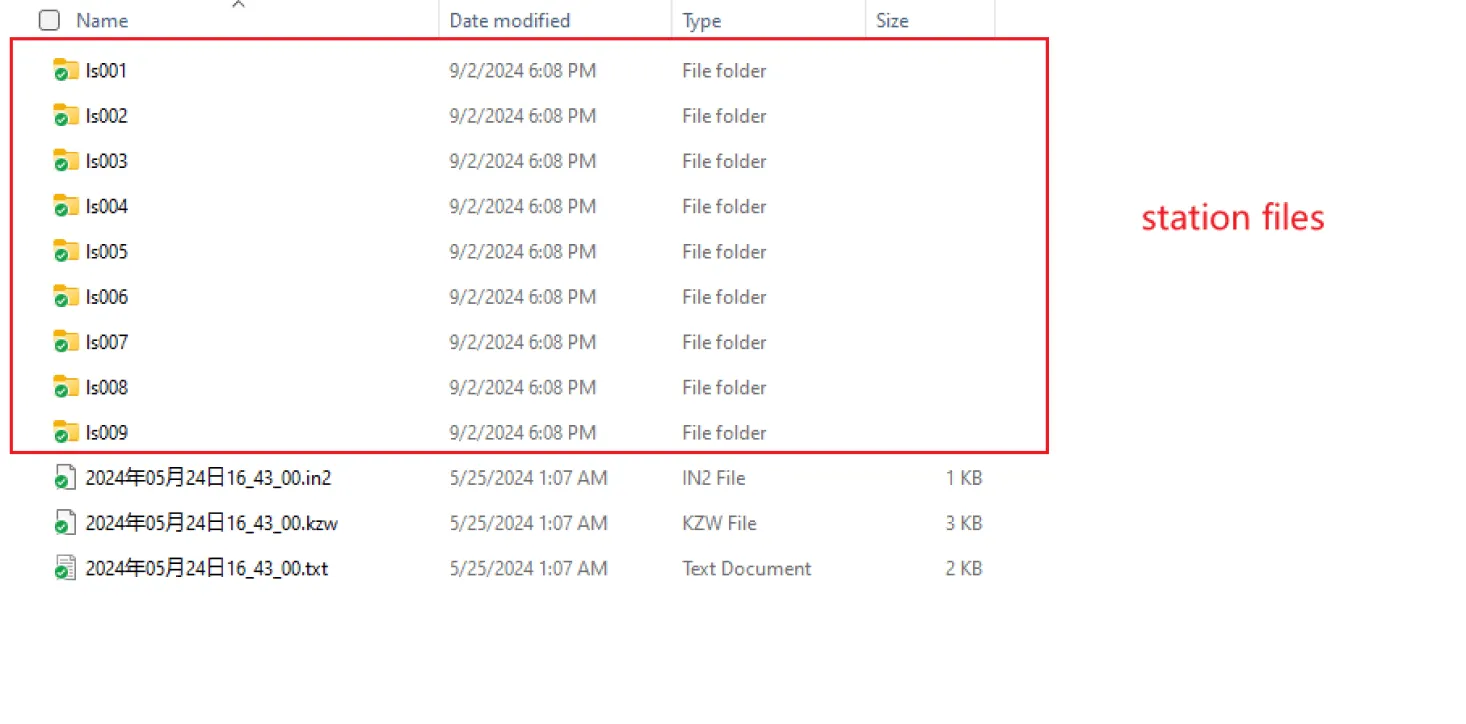The width and height of the screenshot is (1466, 724).
Task: Click the ls007 folder icon
Action: point(66,342)
